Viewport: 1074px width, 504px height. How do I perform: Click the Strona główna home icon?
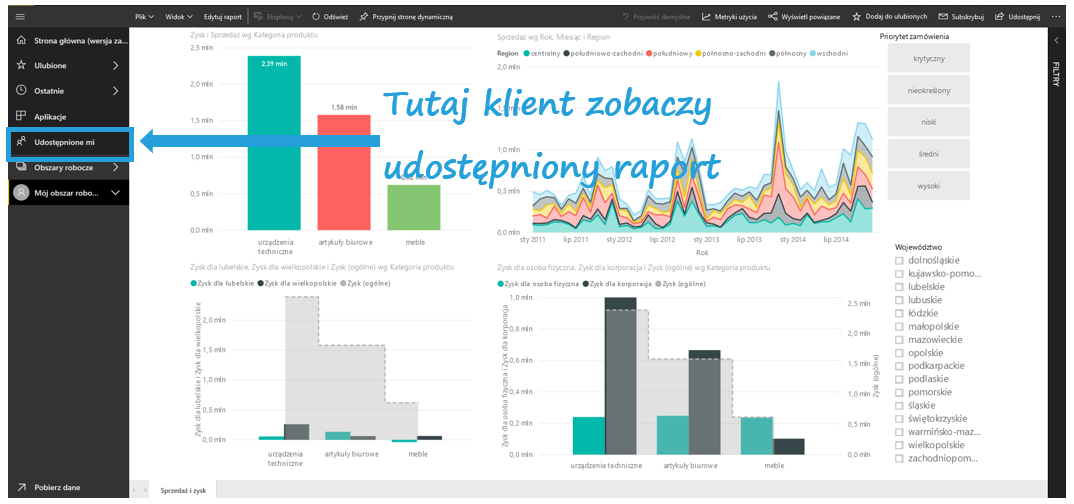click(21, 41)
